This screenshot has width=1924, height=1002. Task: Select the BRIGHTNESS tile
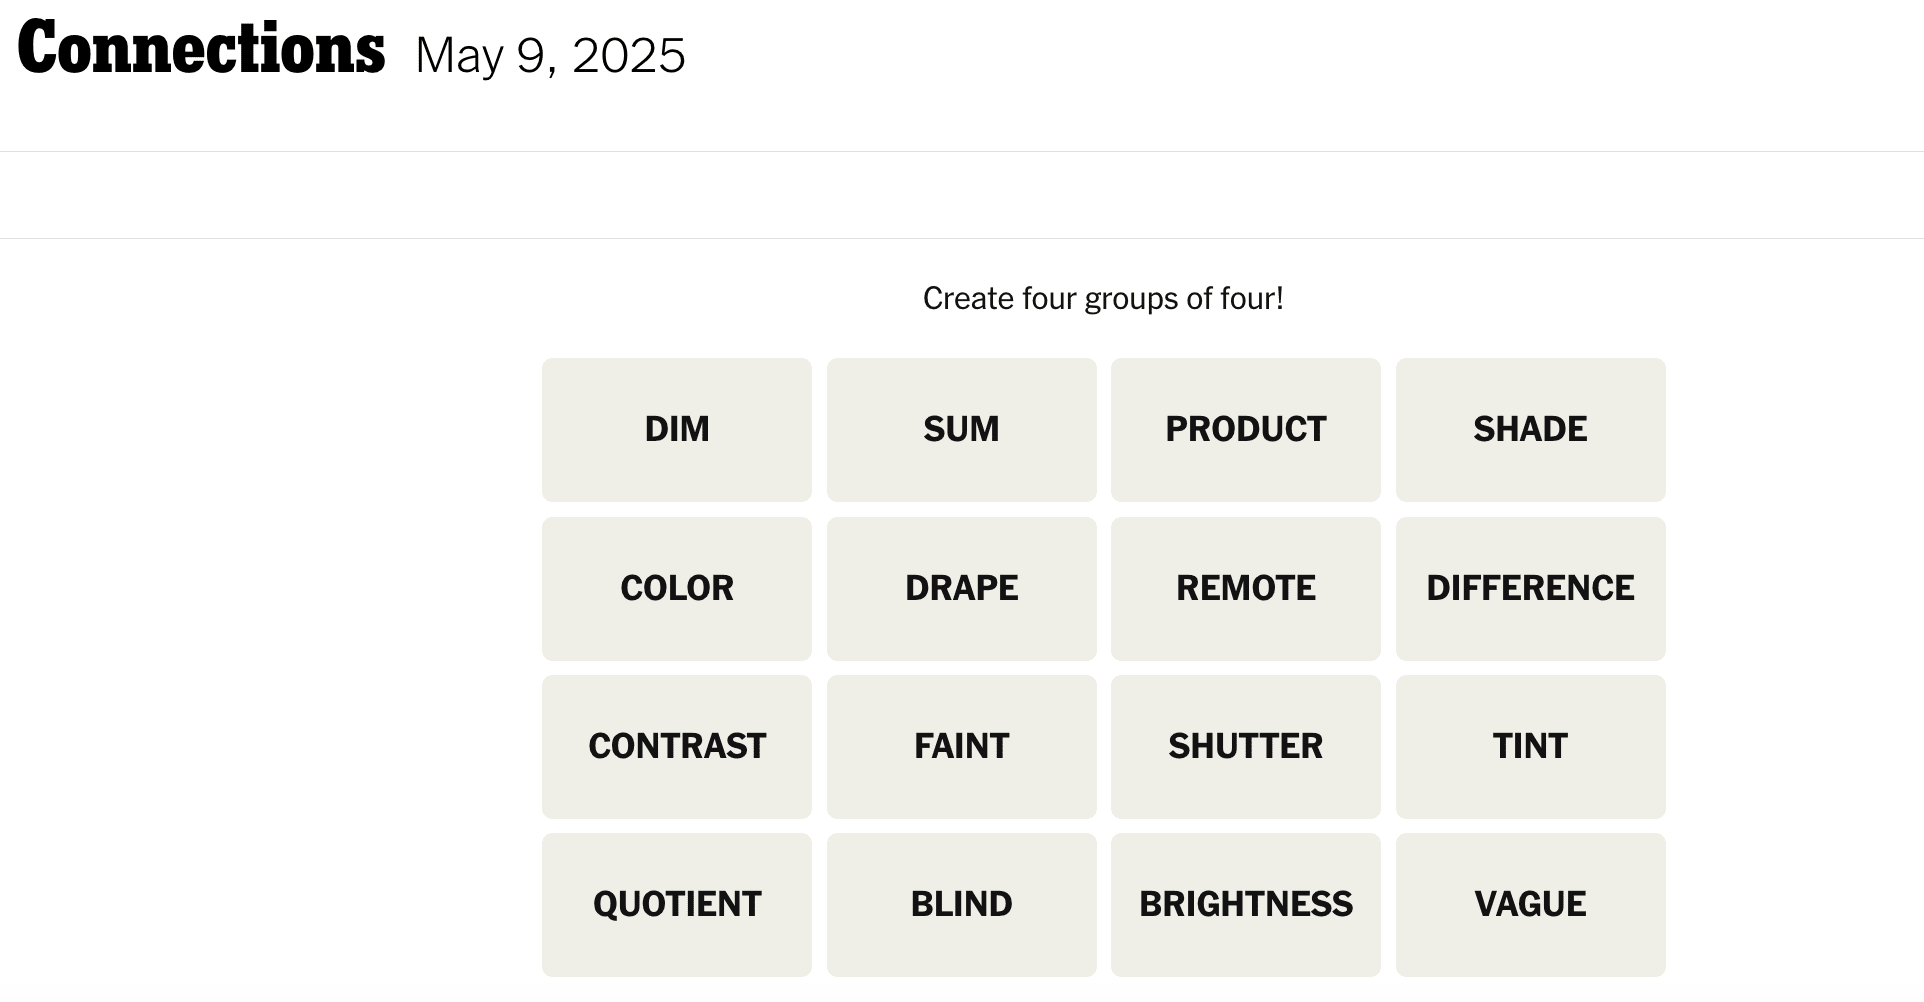click(1245, 904)
